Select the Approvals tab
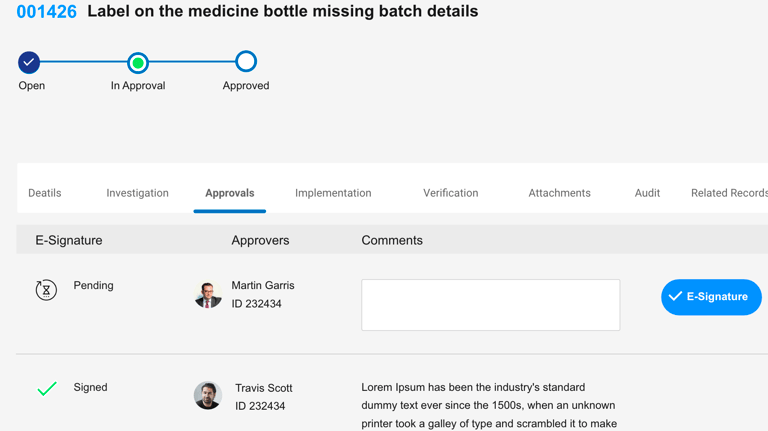768x431 pixels. pyautogui.click(x=230, y=193)
